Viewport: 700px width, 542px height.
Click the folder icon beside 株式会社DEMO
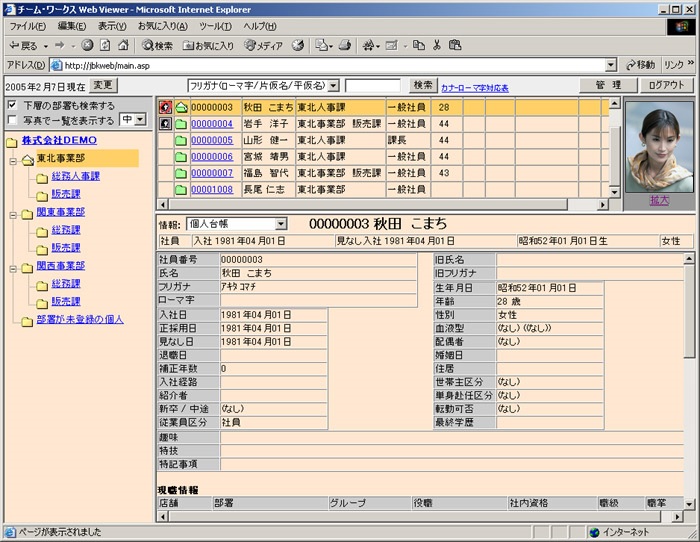tap(12, 142)
